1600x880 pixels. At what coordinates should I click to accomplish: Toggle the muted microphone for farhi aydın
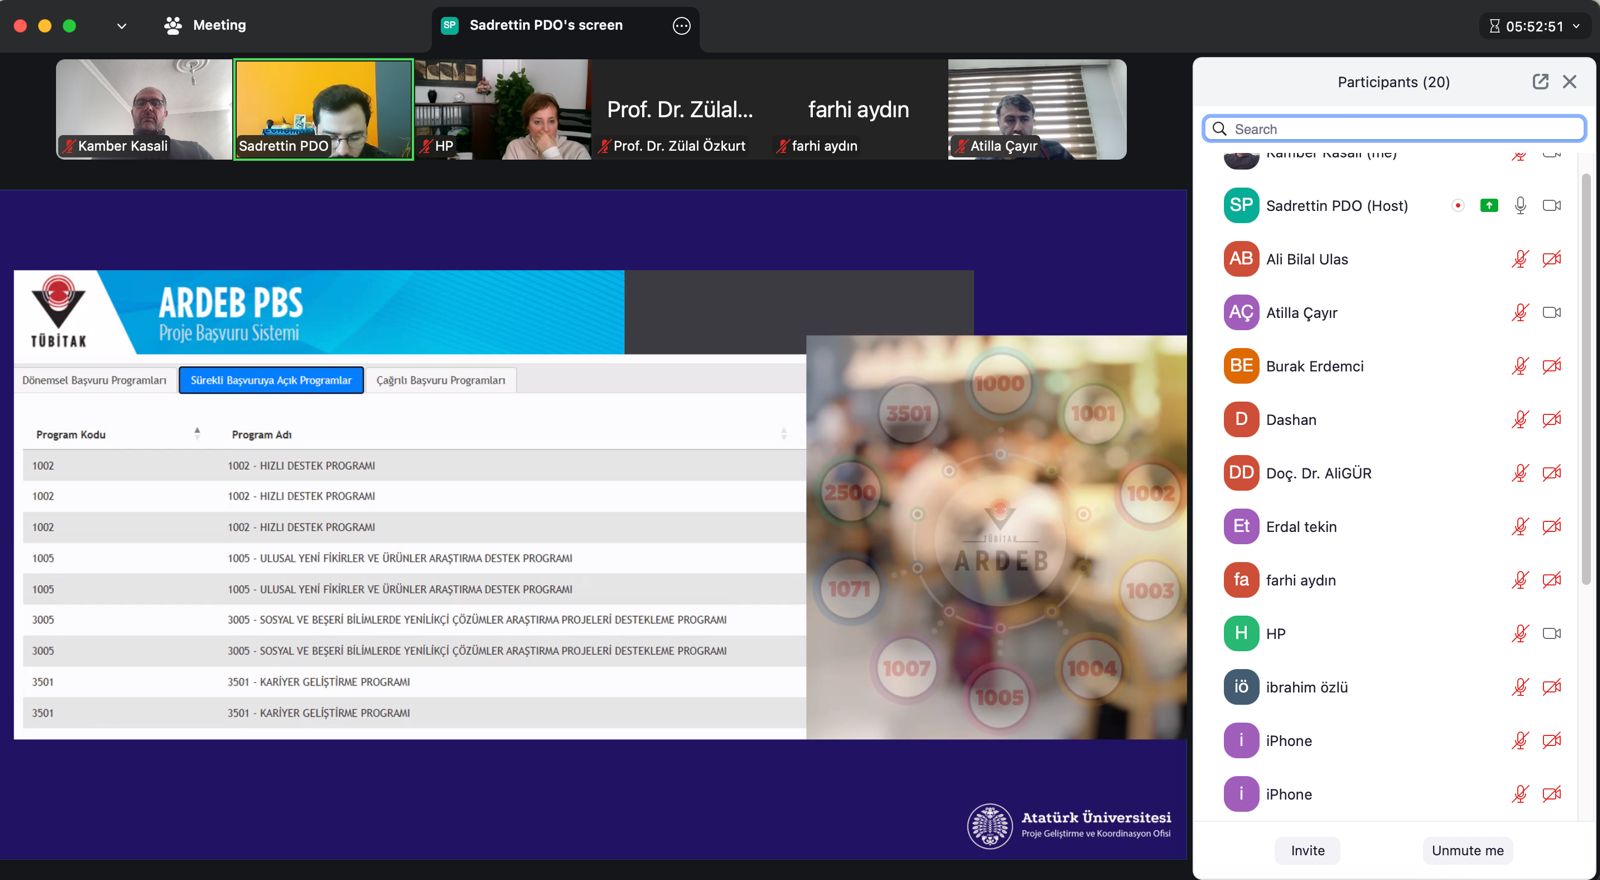pos(1520,580)
